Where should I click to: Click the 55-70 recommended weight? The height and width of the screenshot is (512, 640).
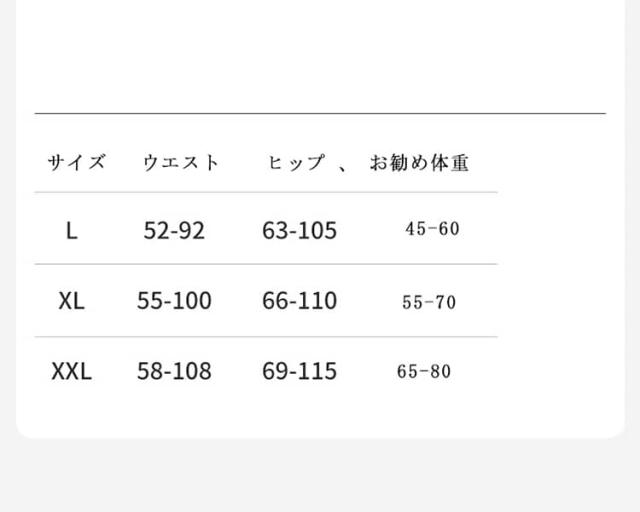(429, 302)
